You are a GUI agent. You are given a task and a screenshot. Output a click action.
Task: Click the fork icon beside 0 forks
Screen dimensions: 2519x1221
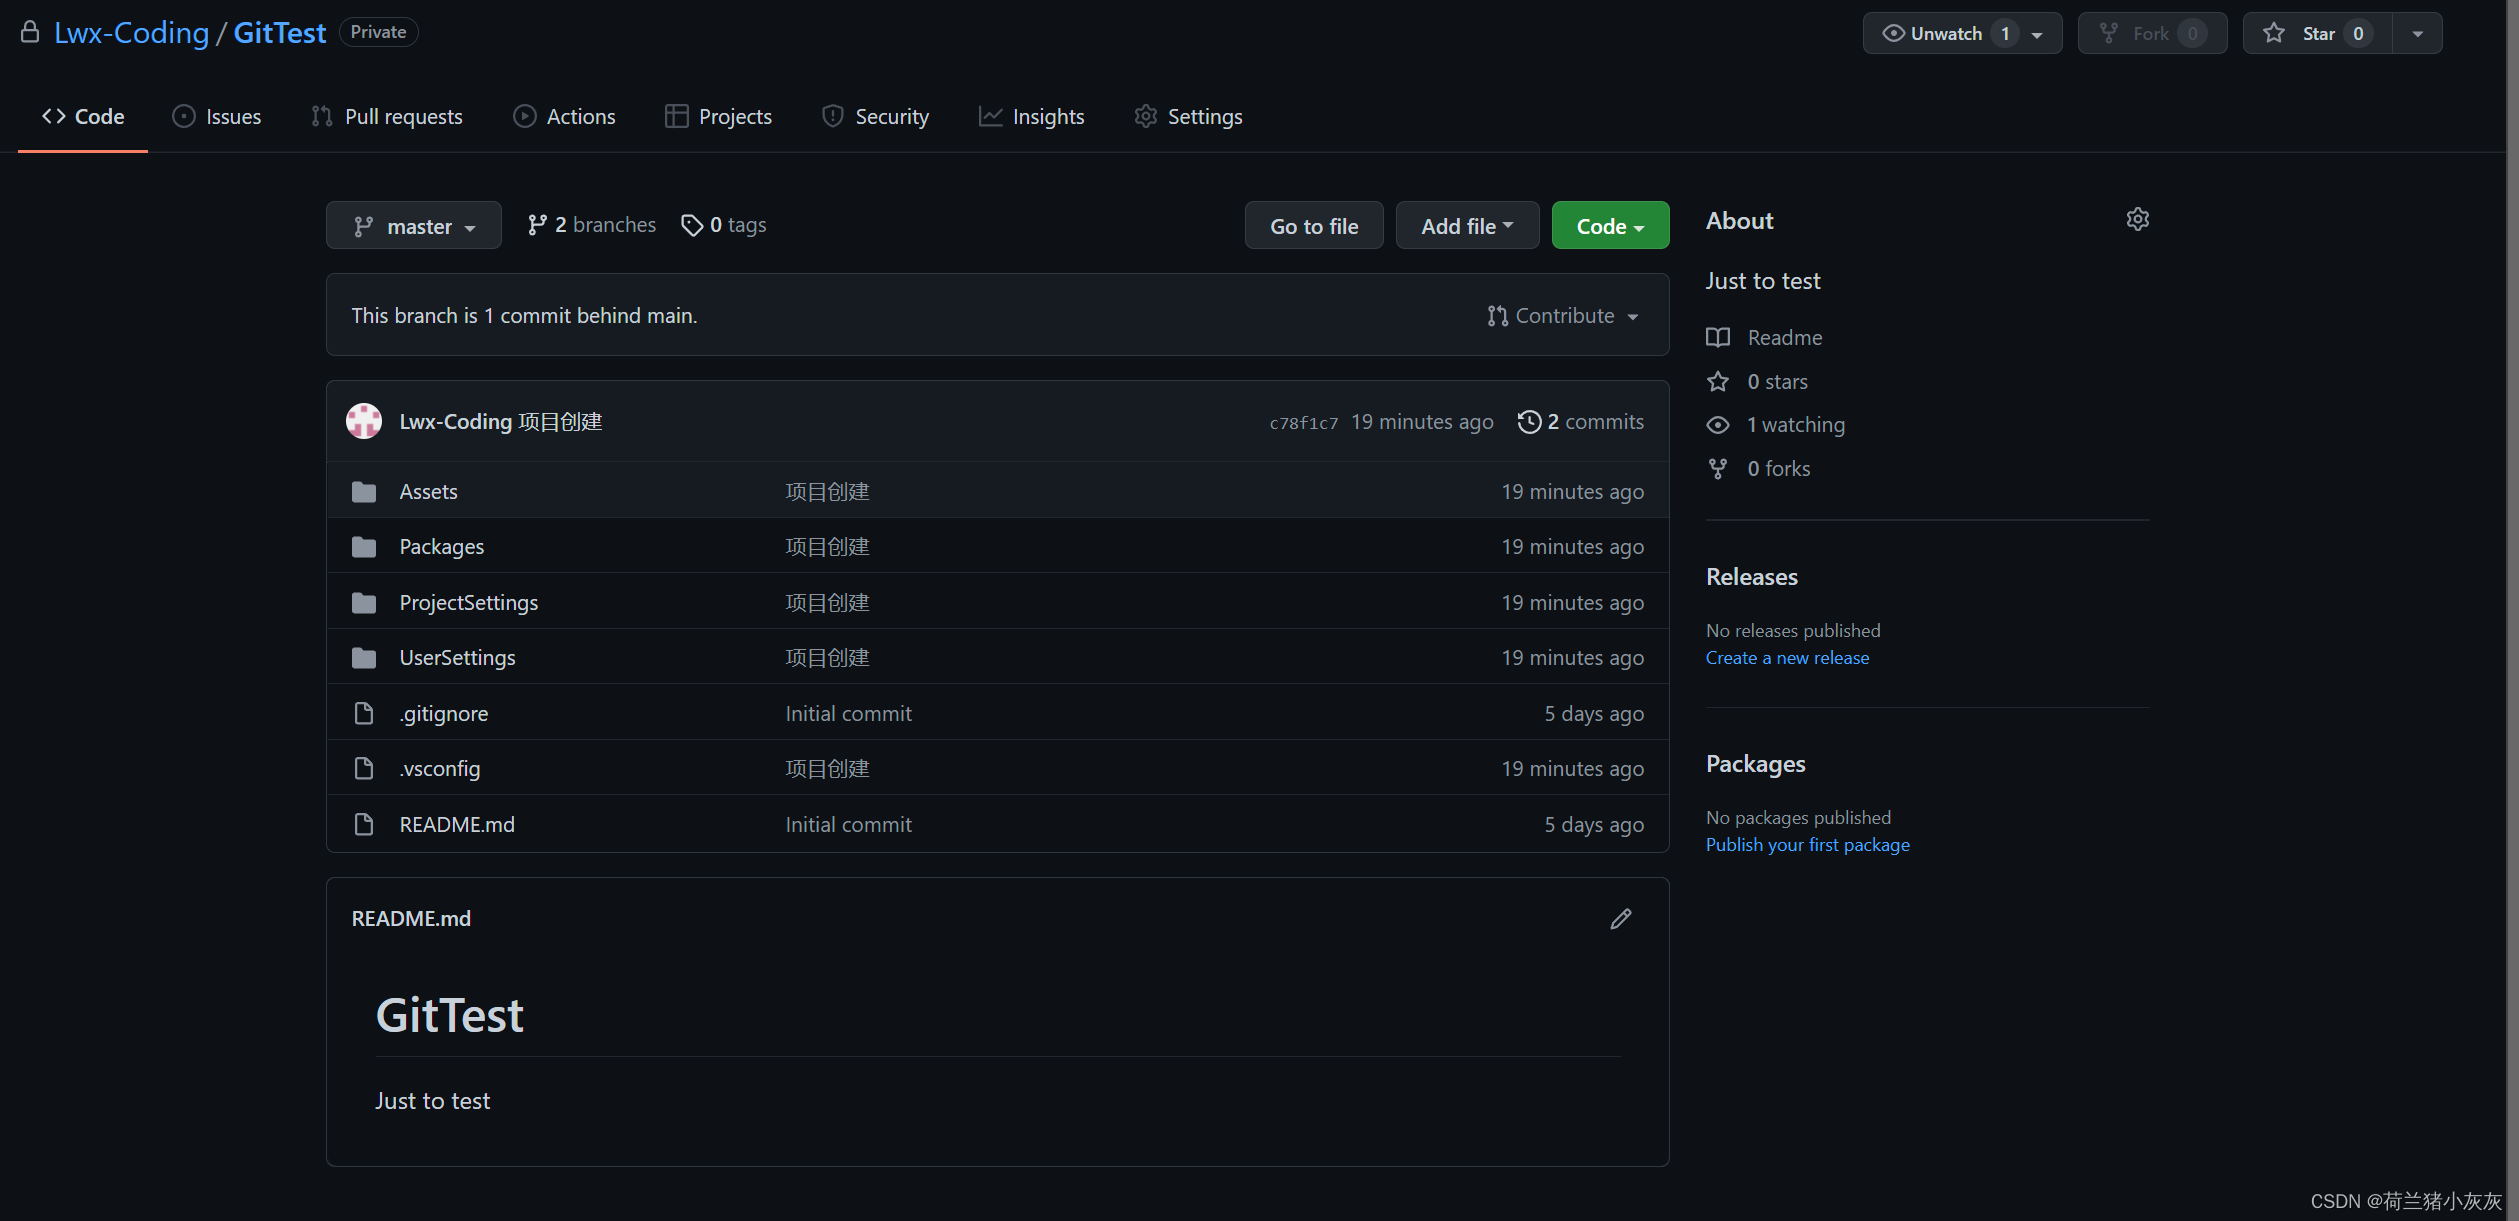(x=1718, y=468)
